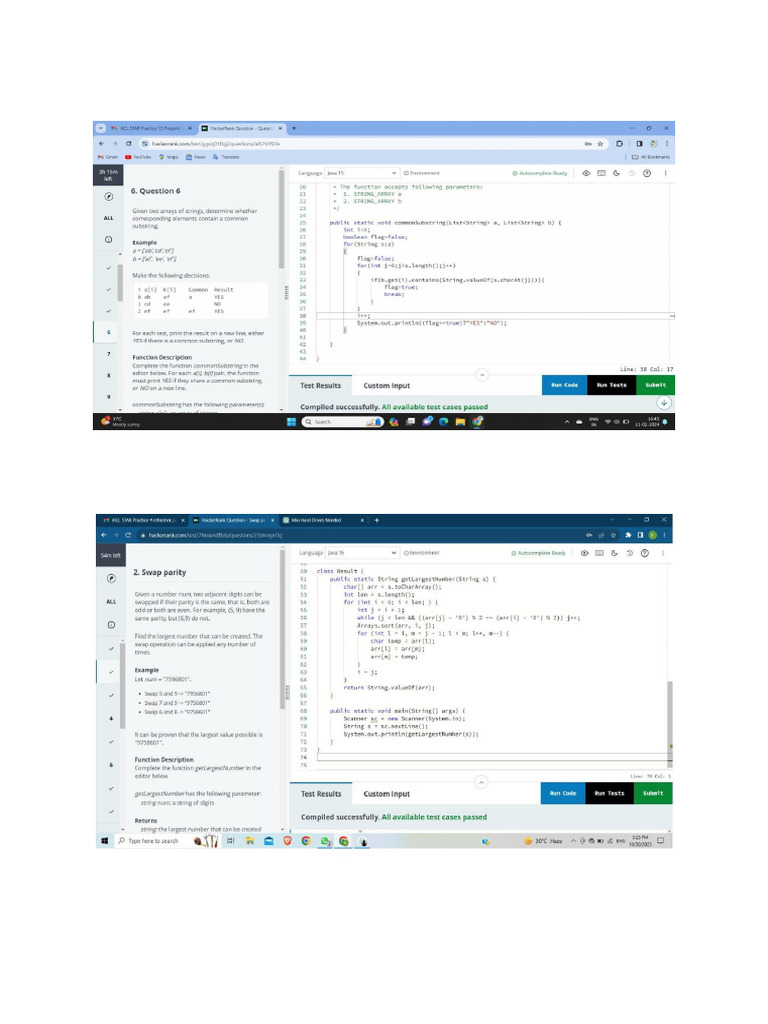Click panel divider handle in Question 6 window

pyautogui.click(x=287, y=293)
